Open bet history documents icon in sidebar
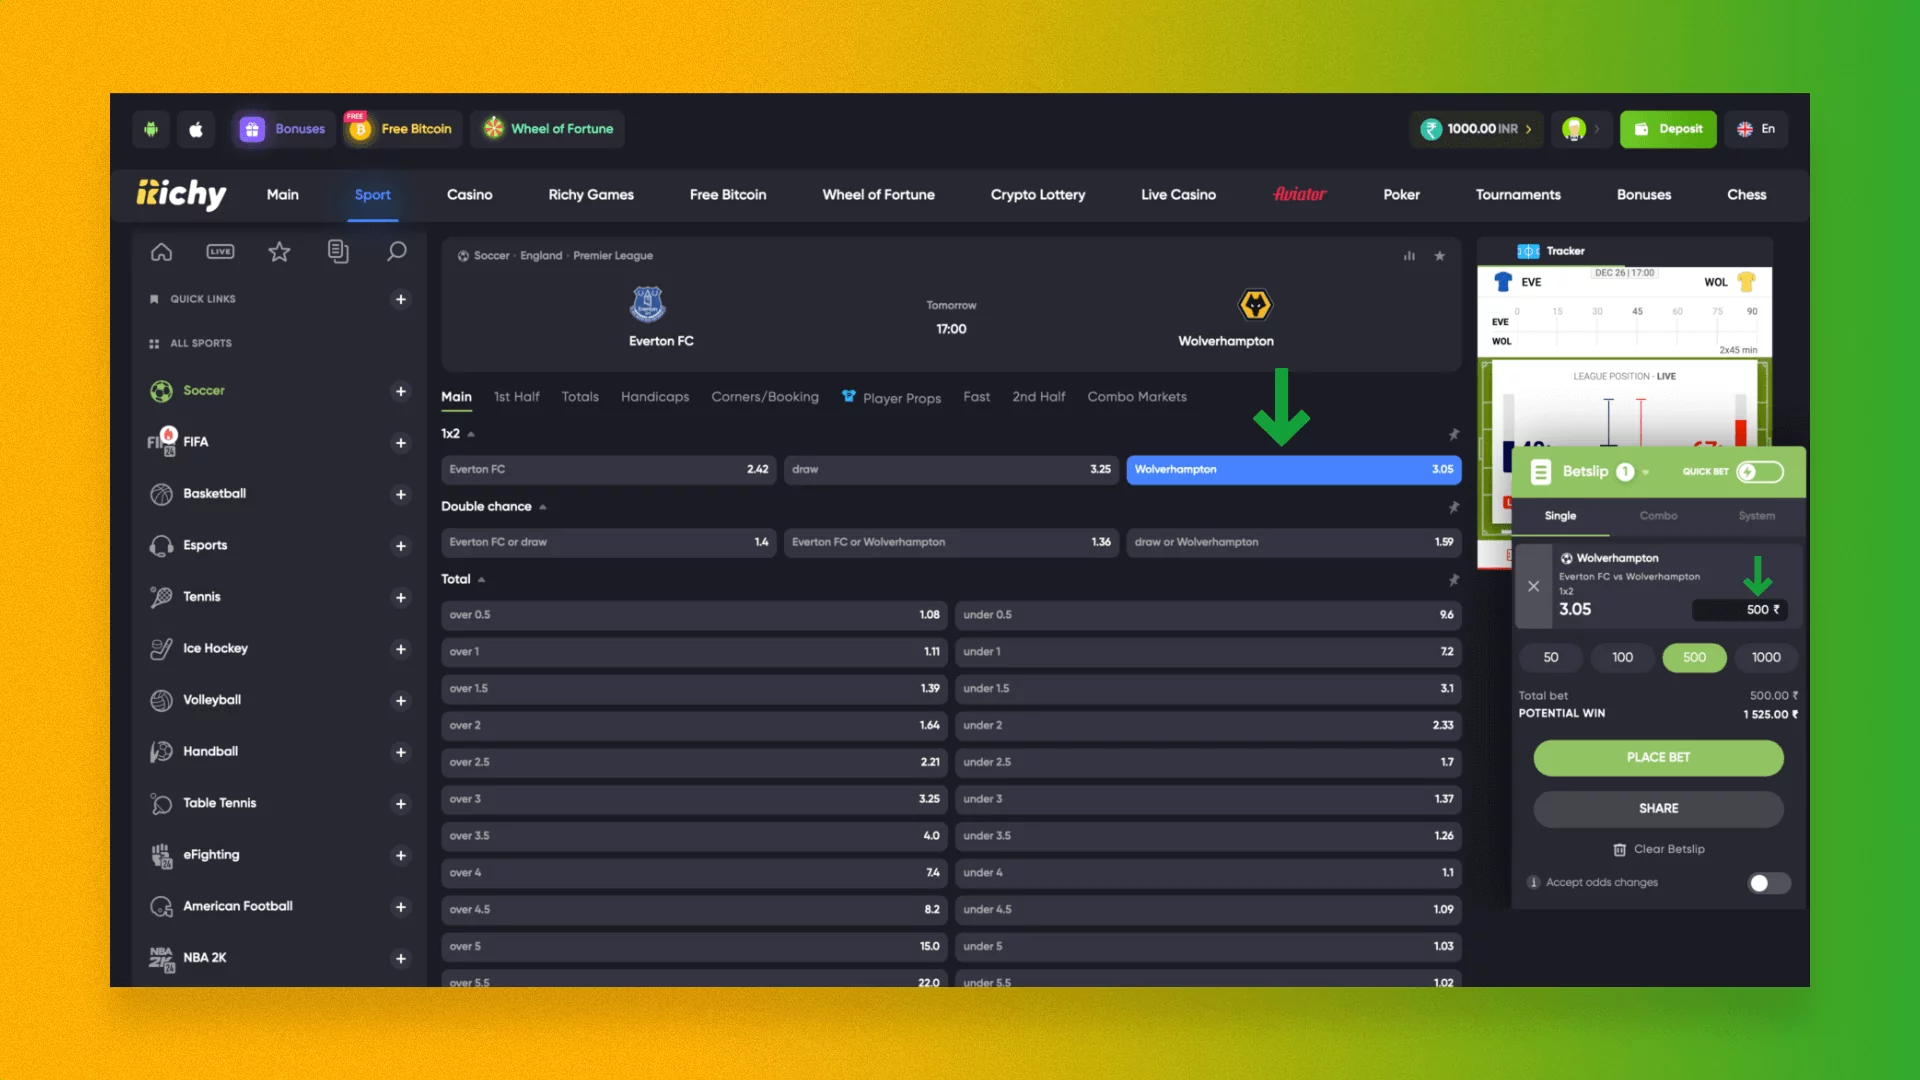Image resolution: width=1920 pixels, height=1080 pixels. coord(338,251)
